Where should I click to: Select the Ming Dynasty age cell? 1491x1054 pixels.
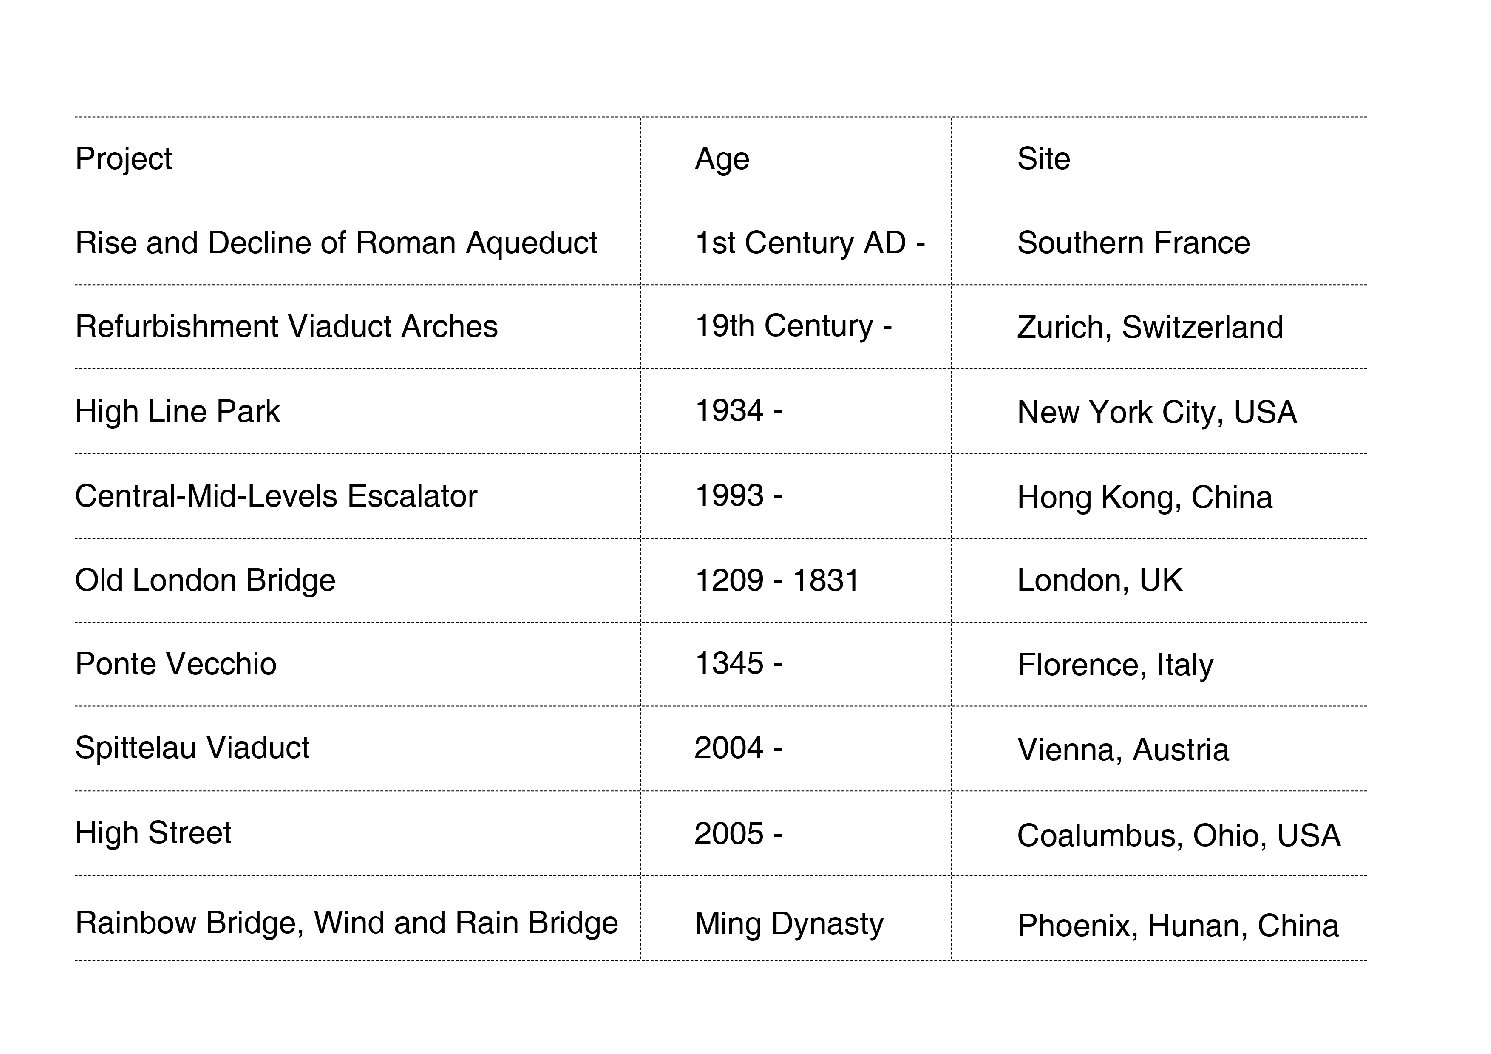[x=789, y=924]
